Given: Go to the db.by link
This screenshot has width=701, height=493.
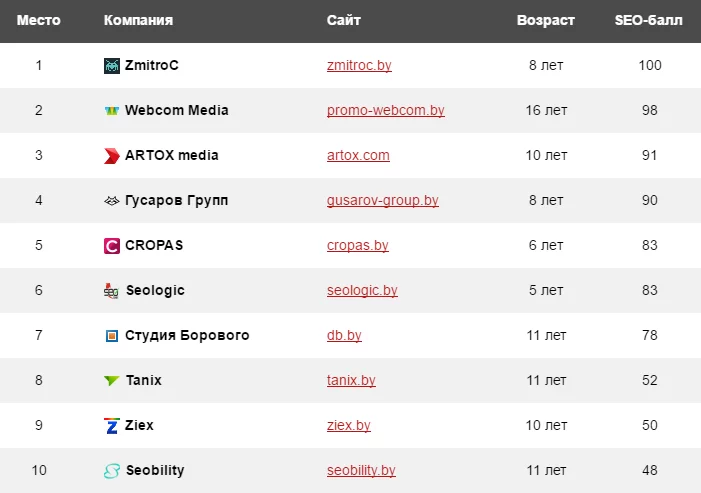Looking at the screenshot, I should point(344,335).
